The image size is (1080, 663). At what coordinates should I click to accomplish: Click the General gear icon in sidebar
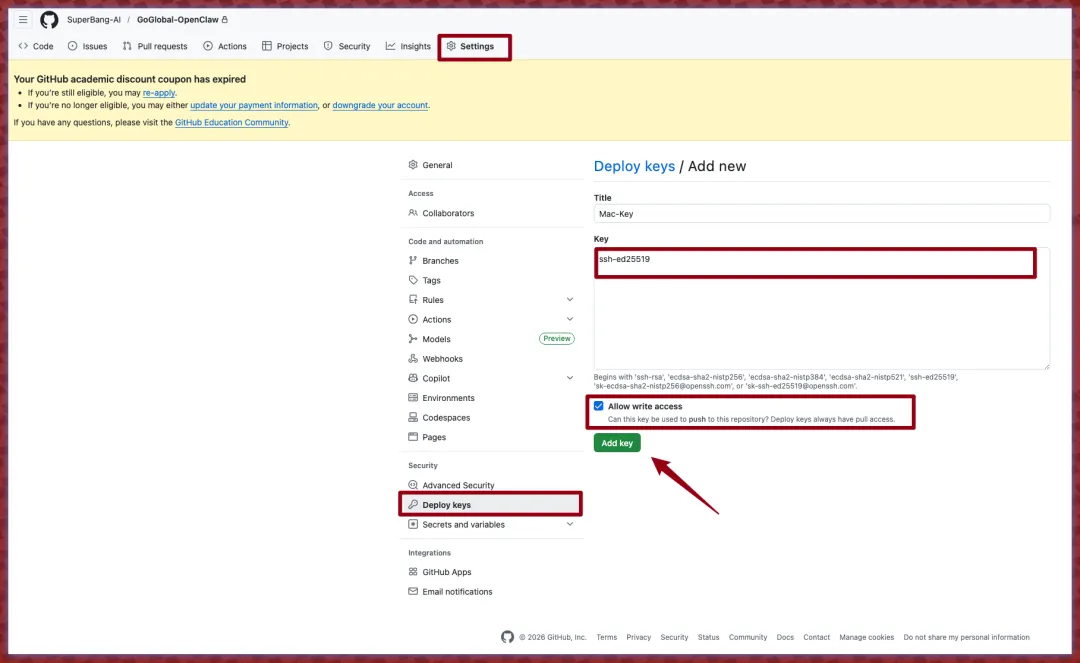click(413, 165)
